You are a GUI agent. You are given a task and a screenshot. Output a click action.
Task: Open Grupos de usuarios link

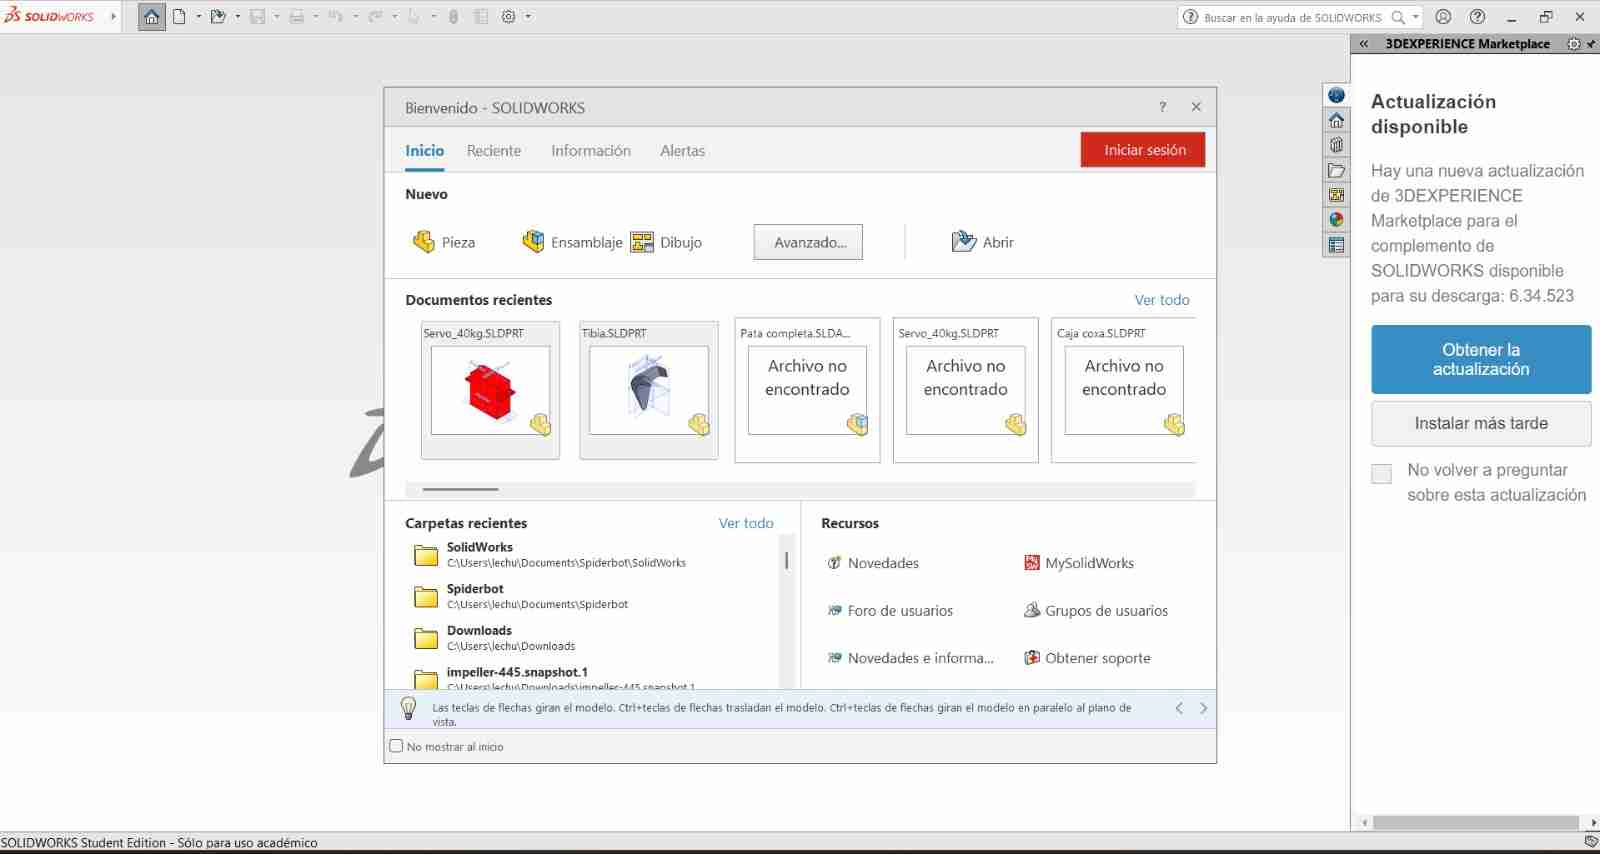coord(1096,611)
